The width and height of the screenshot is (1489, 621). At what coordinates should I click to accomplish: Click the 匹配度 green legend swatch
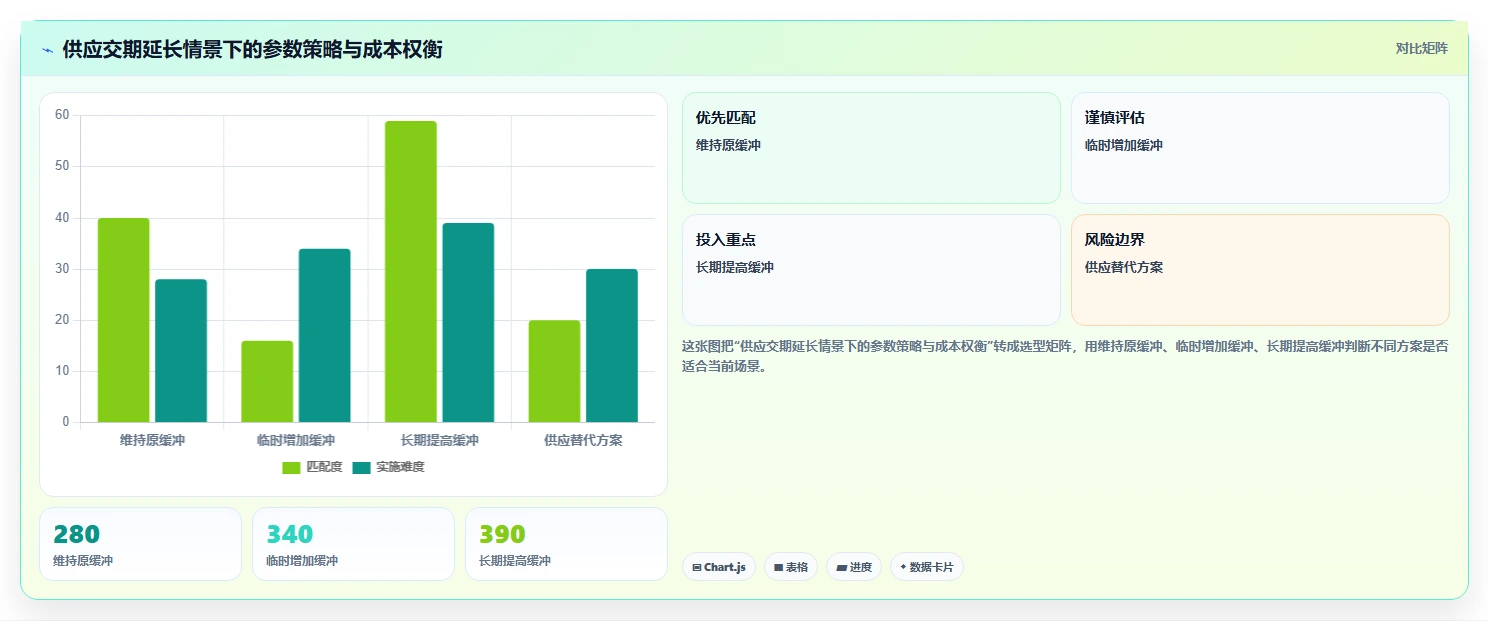[x=291, y=467]
